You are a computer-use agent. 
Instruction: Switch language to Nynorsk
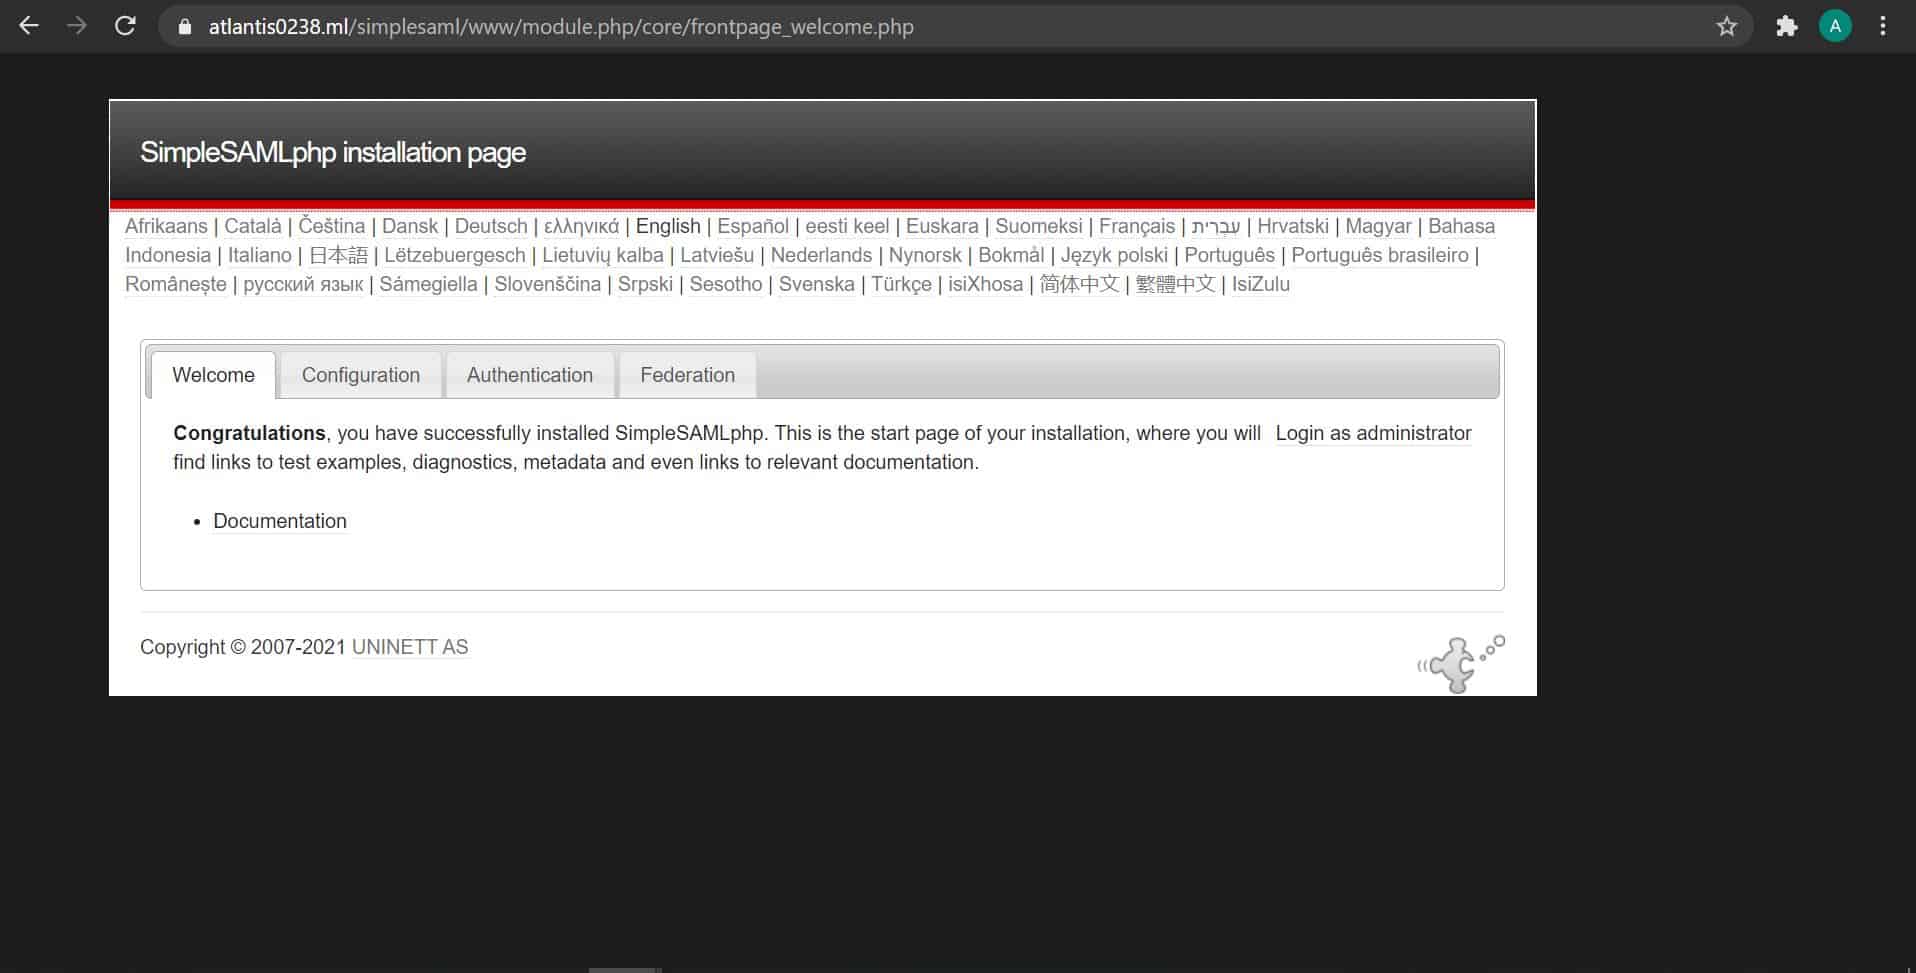(x=925, y=255)
